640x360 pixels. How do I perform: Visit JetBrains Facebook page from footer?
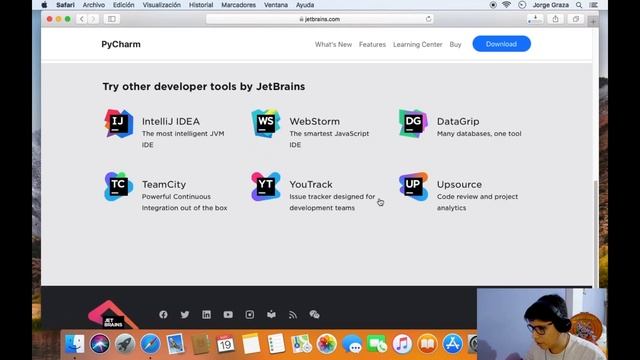[x=163, y=314]
